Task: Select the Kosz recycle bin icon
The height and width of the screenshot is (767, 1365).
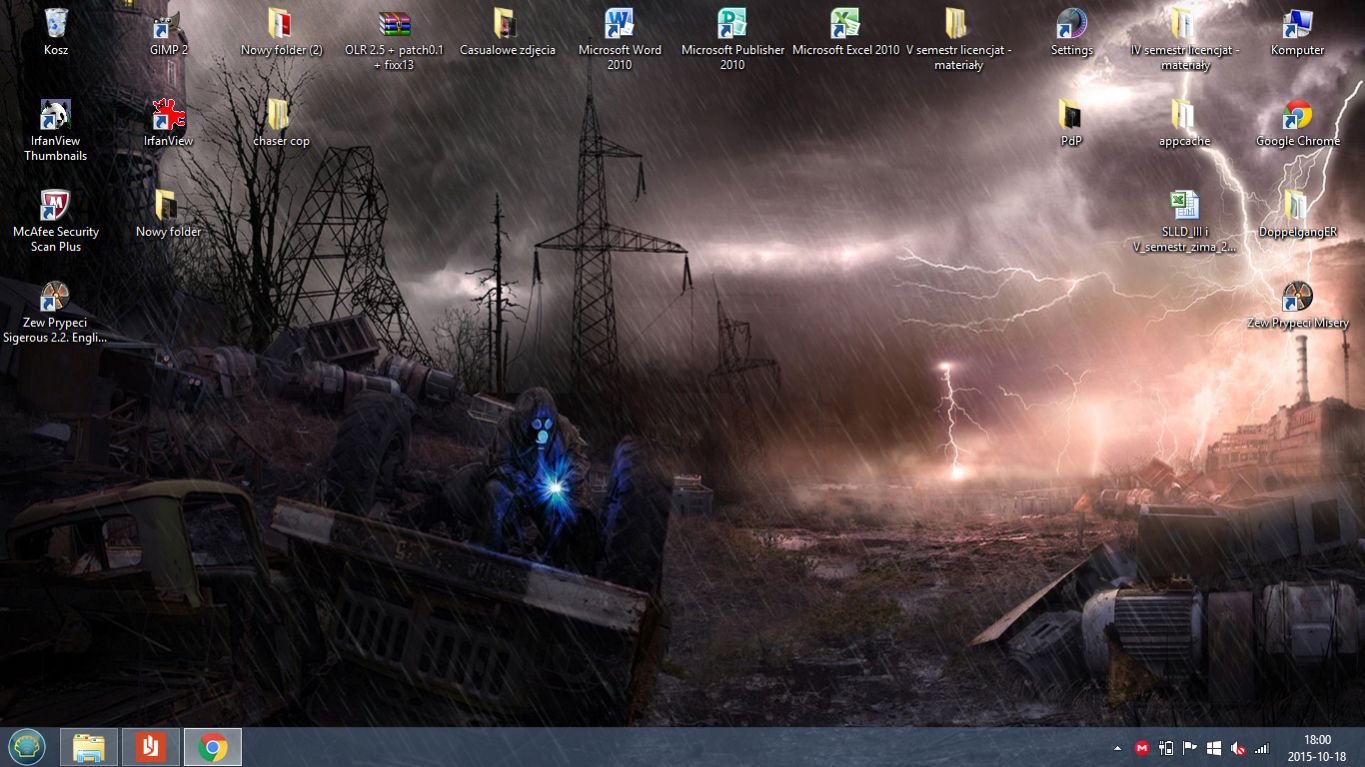Action: [x=56, y=33]
